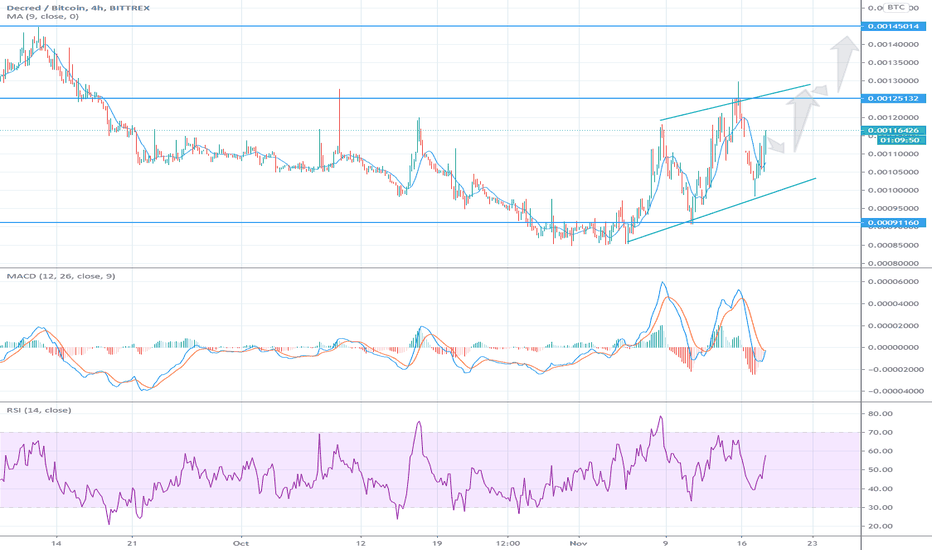932x550 pixels.
Task: Open the MA (9, close, 0) indicator legend
Action: (x=42, y=17)
